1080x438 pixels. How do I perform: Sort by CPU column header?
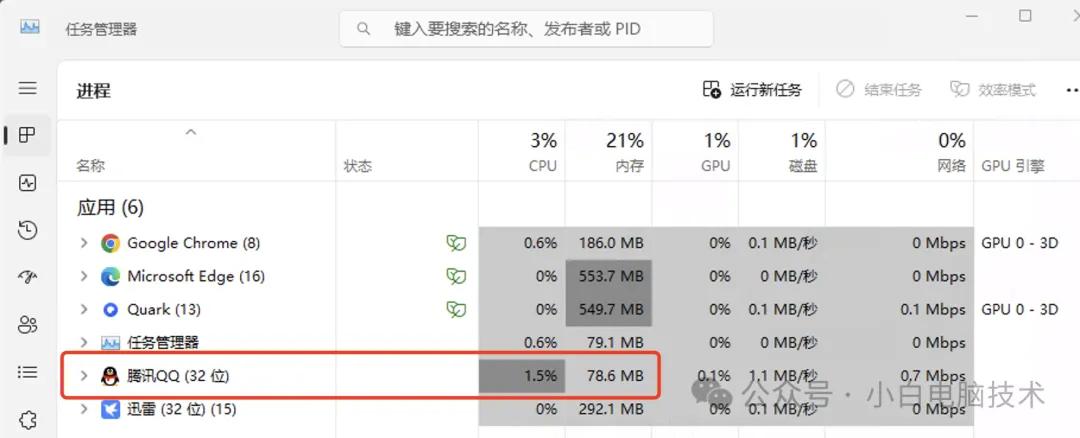click(543, 166)
